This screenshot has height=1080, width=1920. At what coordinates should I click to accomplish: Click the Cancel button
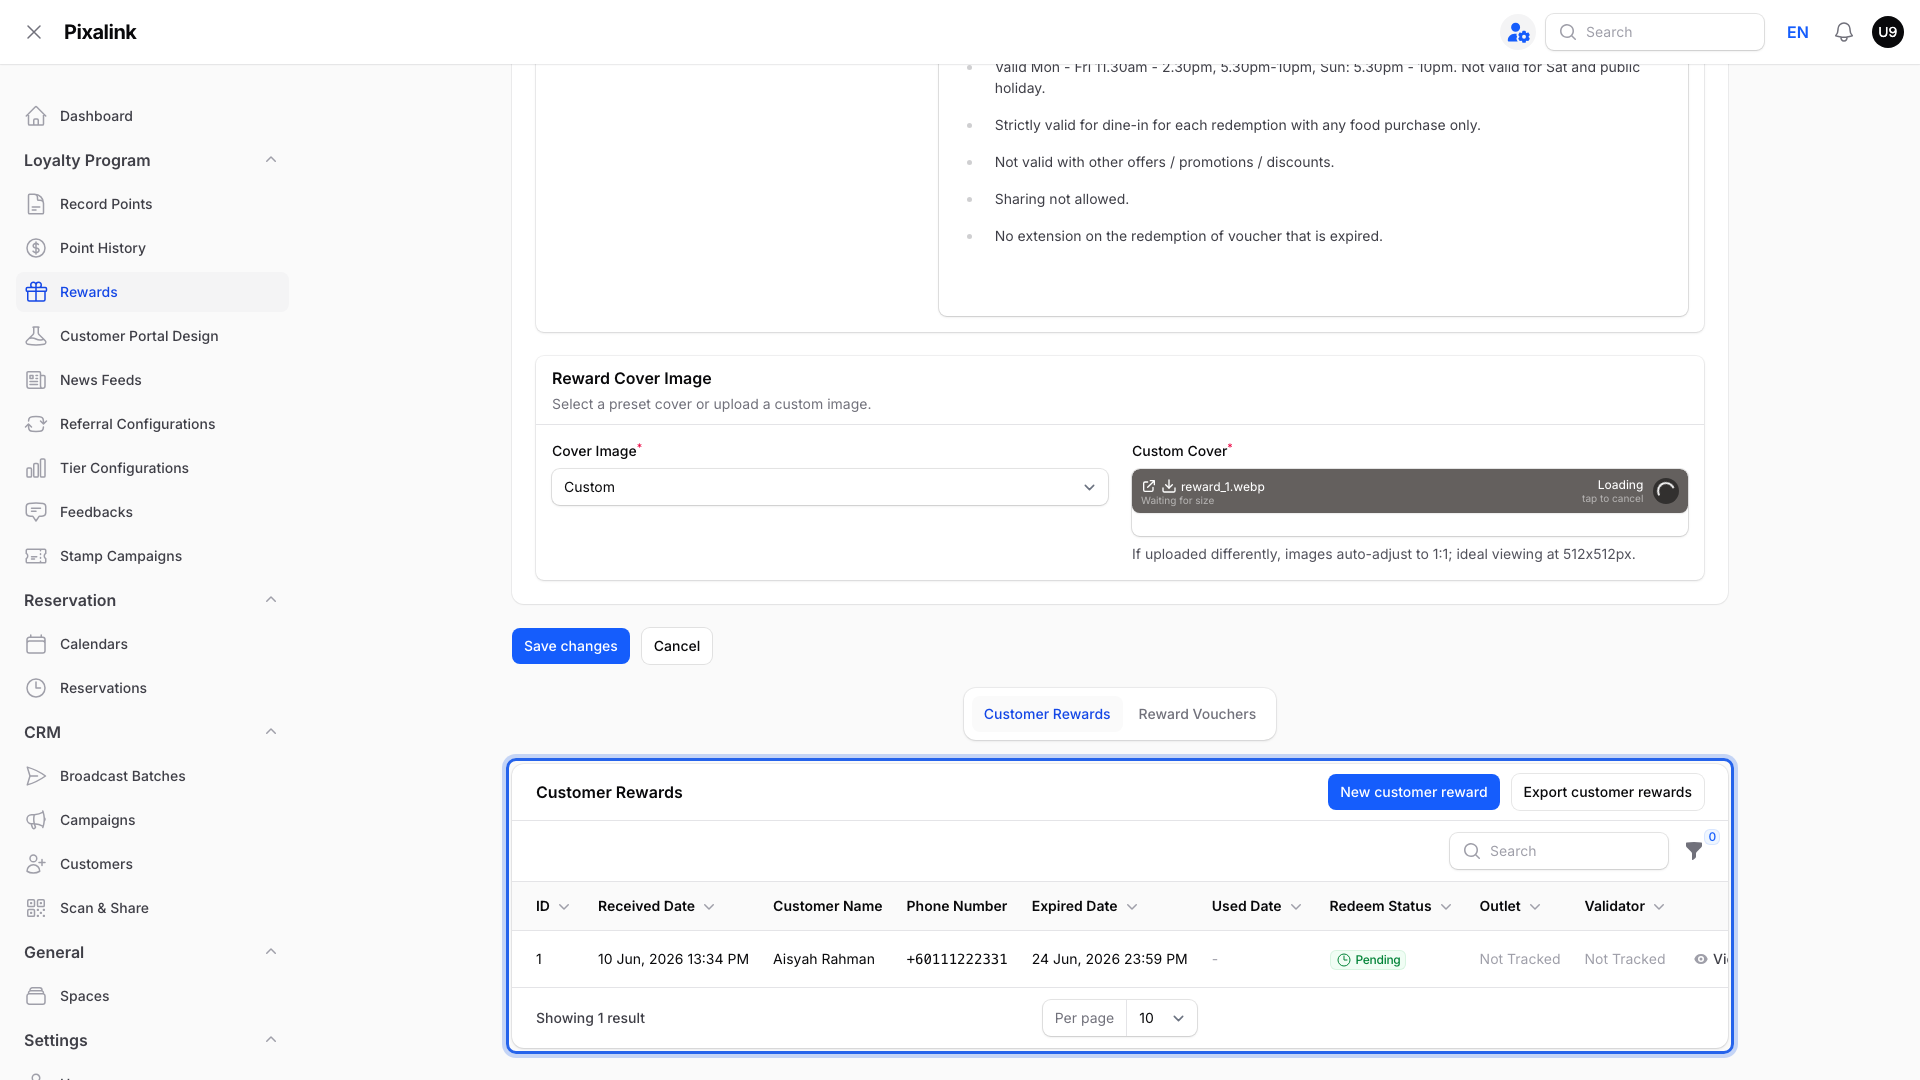677,646
